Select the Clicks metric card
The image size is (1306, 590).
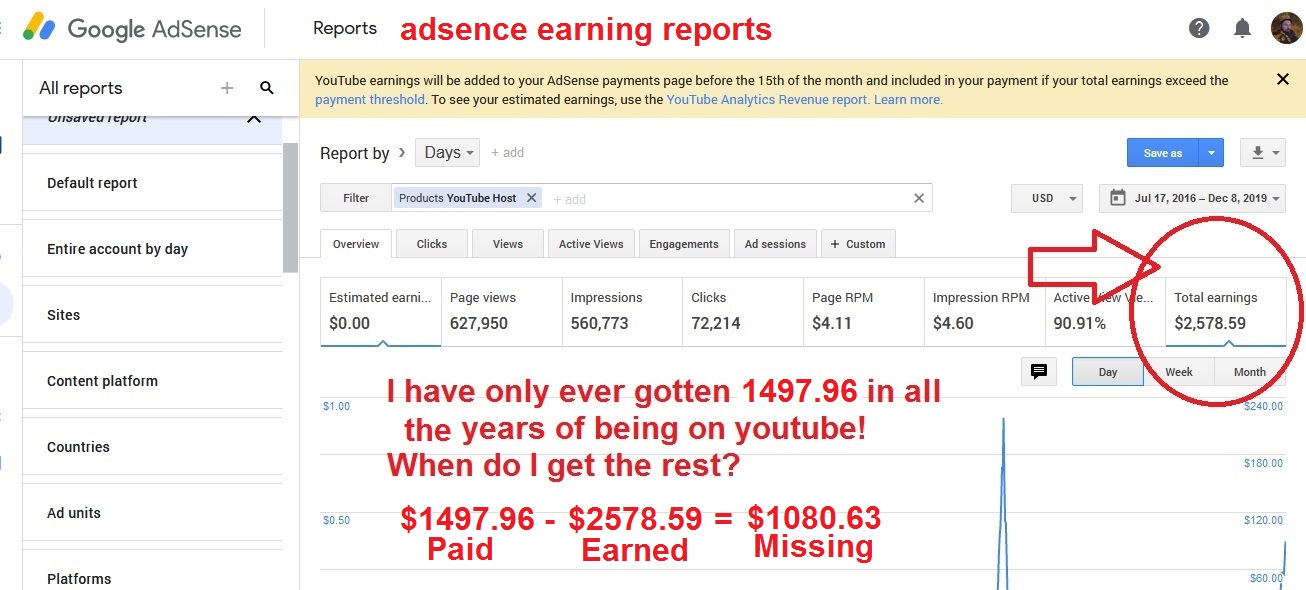click(743, 312)
